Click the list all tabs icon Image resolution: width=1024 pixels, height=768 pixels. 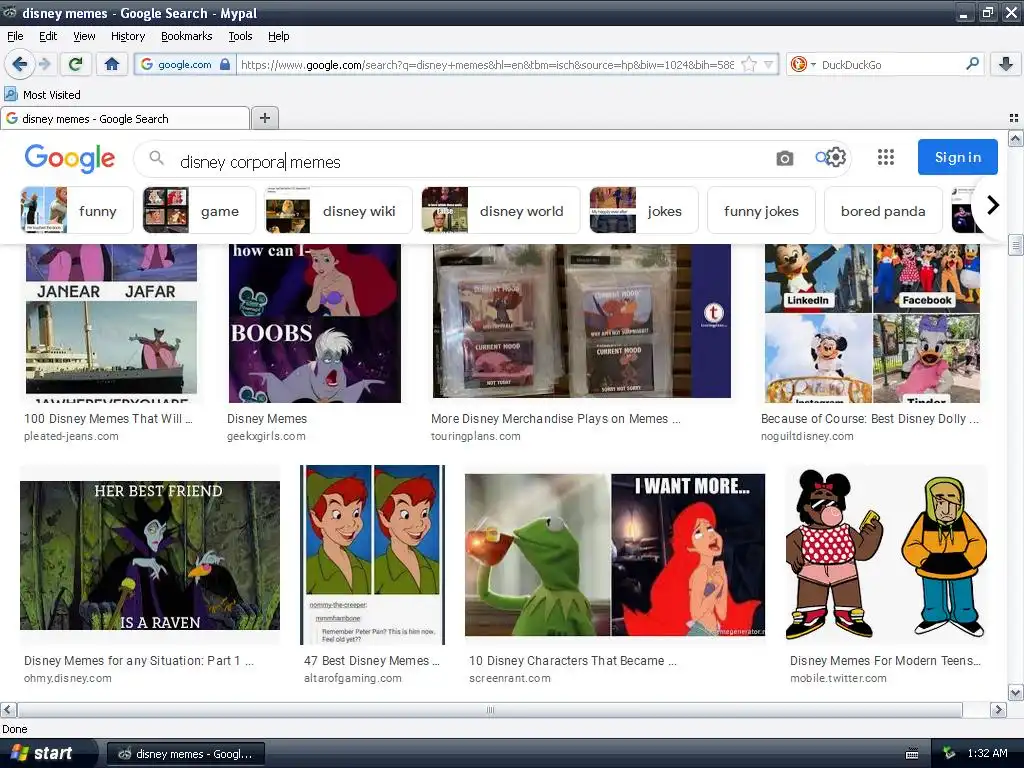point(1014,118)
